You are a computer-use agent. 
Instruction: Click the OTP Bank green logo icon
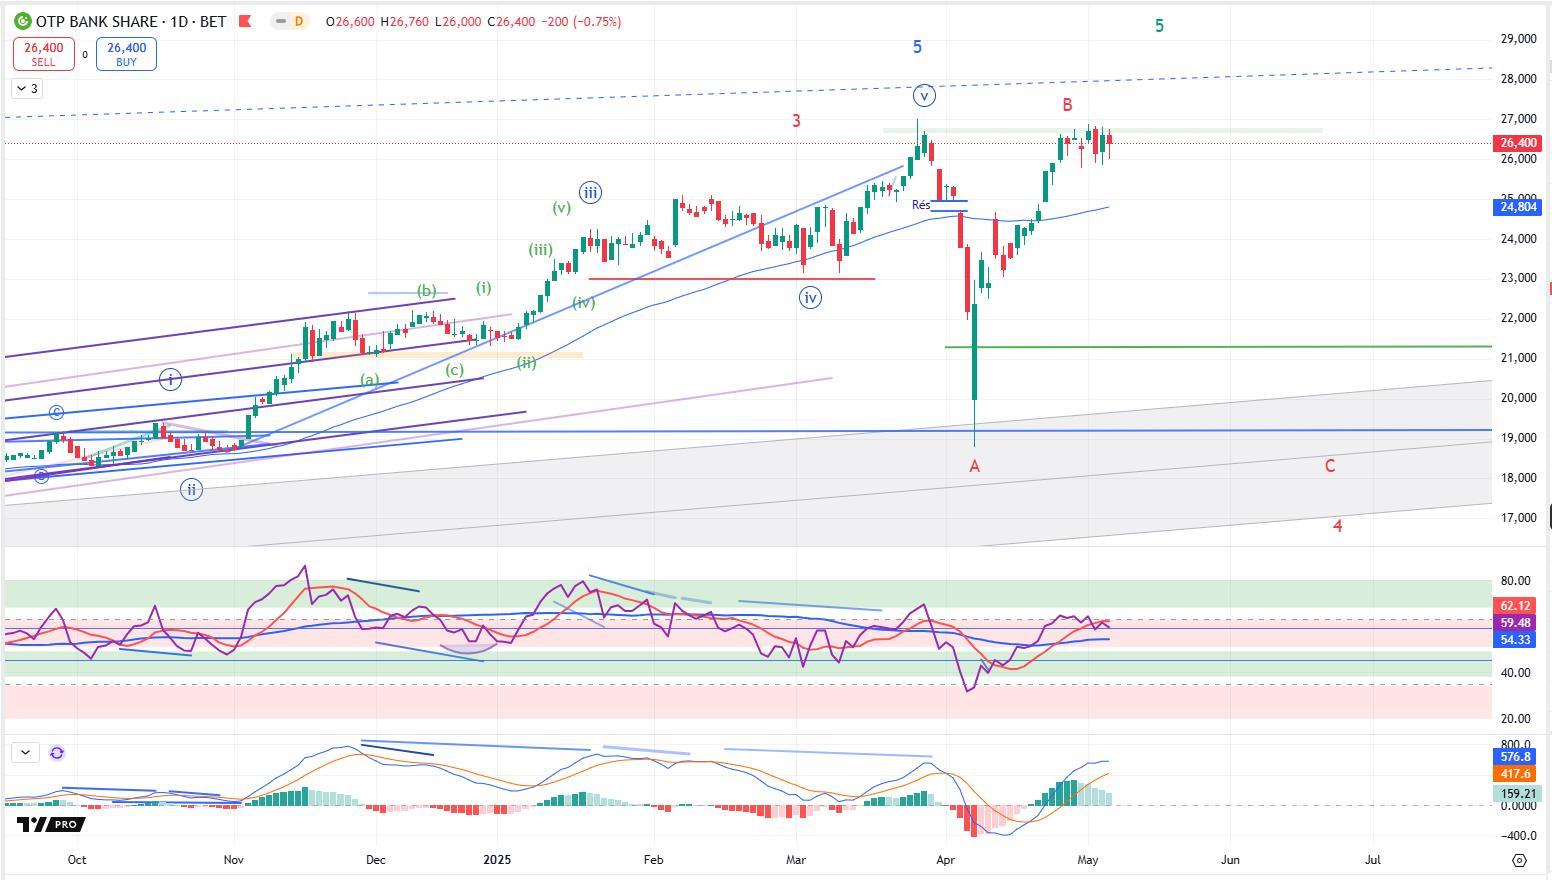[22, 21]
